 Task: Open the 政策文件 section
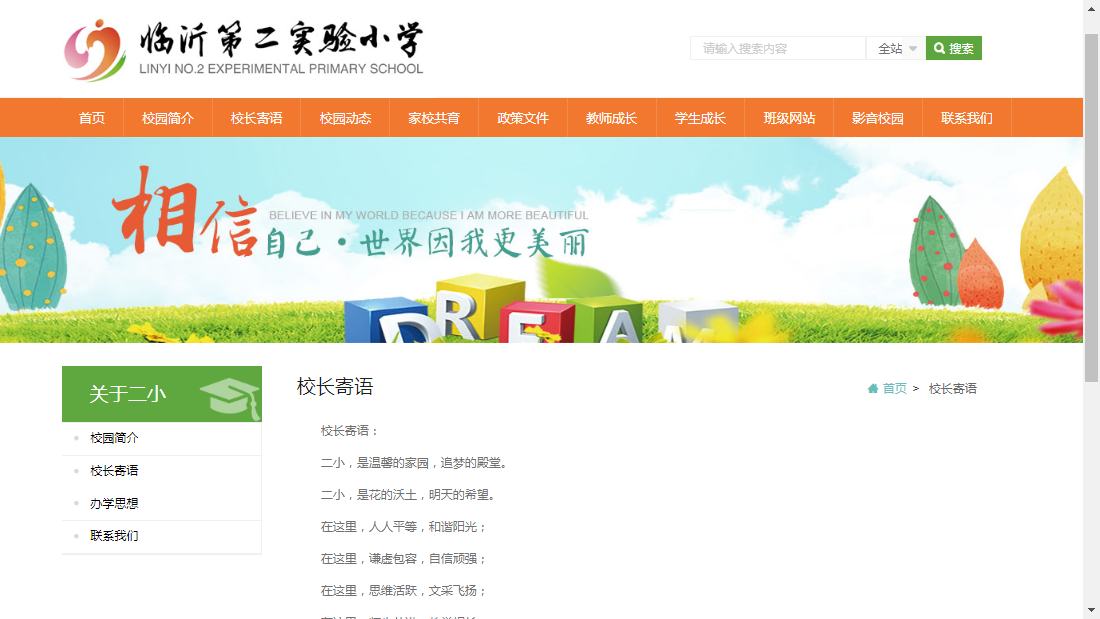point(522,117)
